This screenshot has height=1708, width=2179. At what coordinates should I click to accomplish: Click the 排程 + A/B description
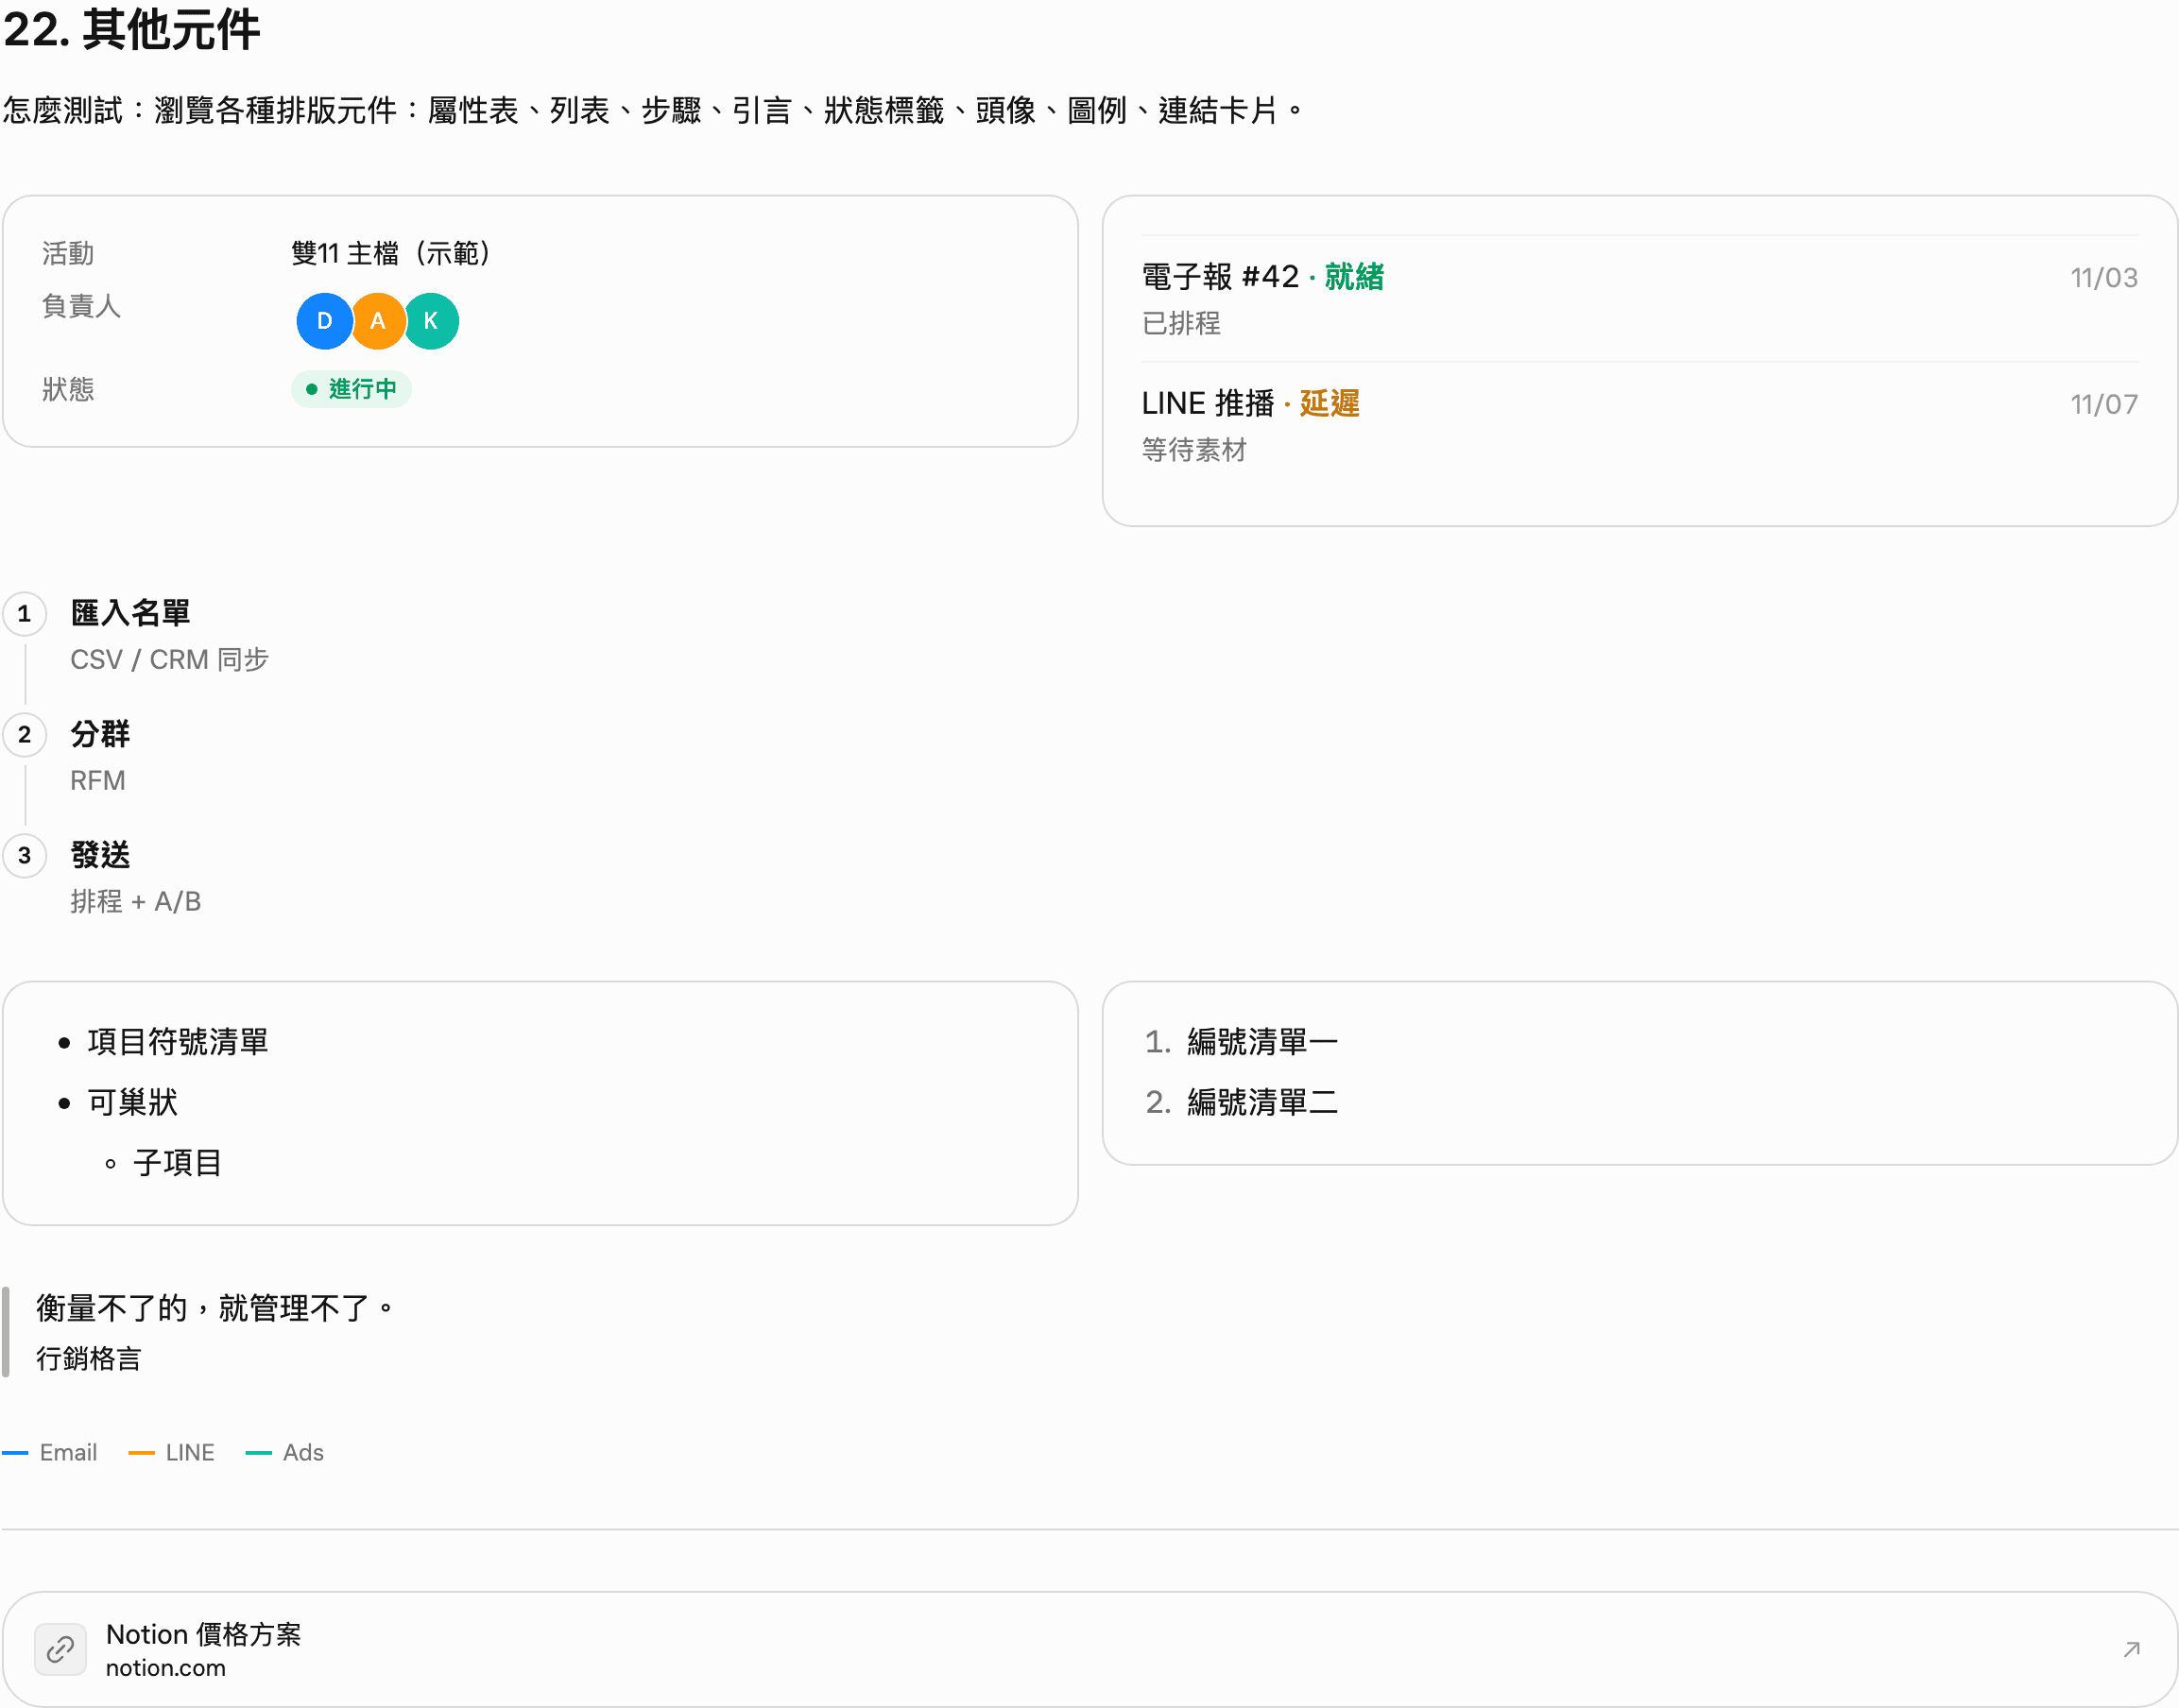[136, 902]
